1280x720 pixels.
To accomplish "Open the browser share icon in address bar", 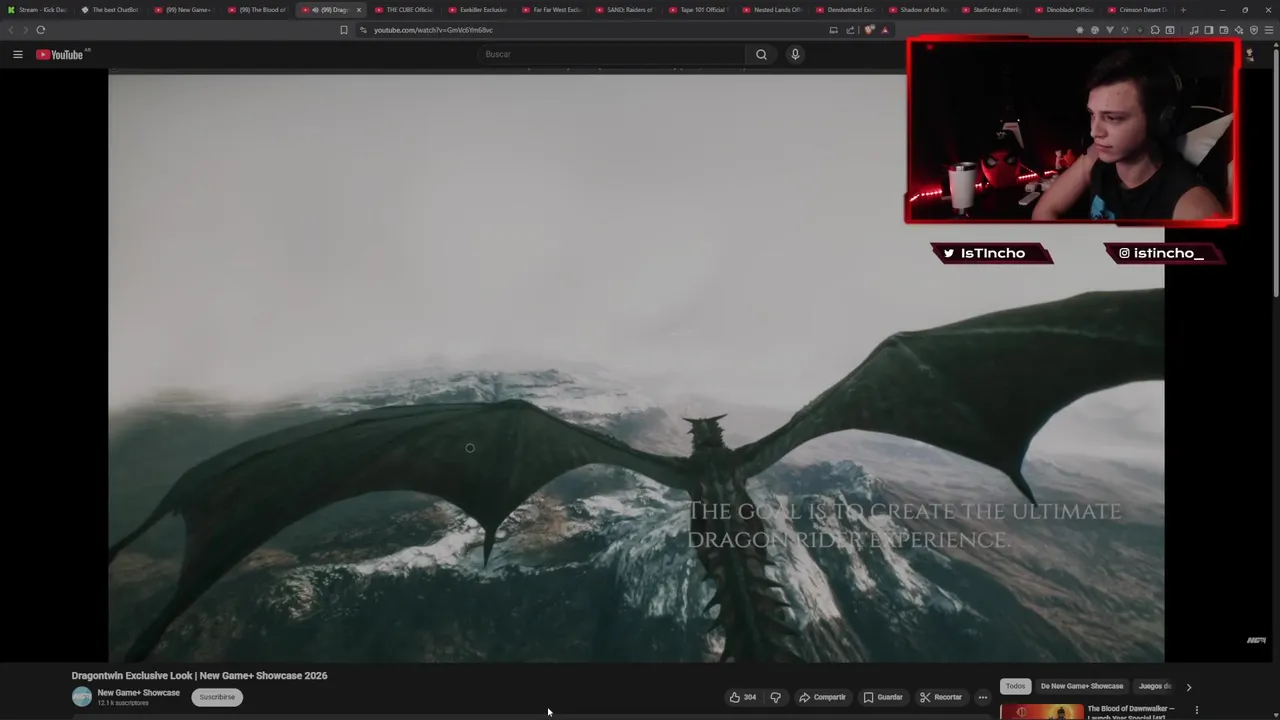I will 850,30.
